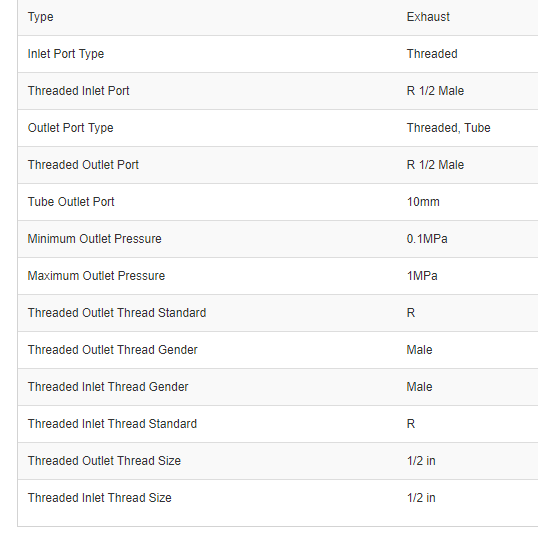Click the 10mm value
Screen dimensions: 538x536
point(423,202)
